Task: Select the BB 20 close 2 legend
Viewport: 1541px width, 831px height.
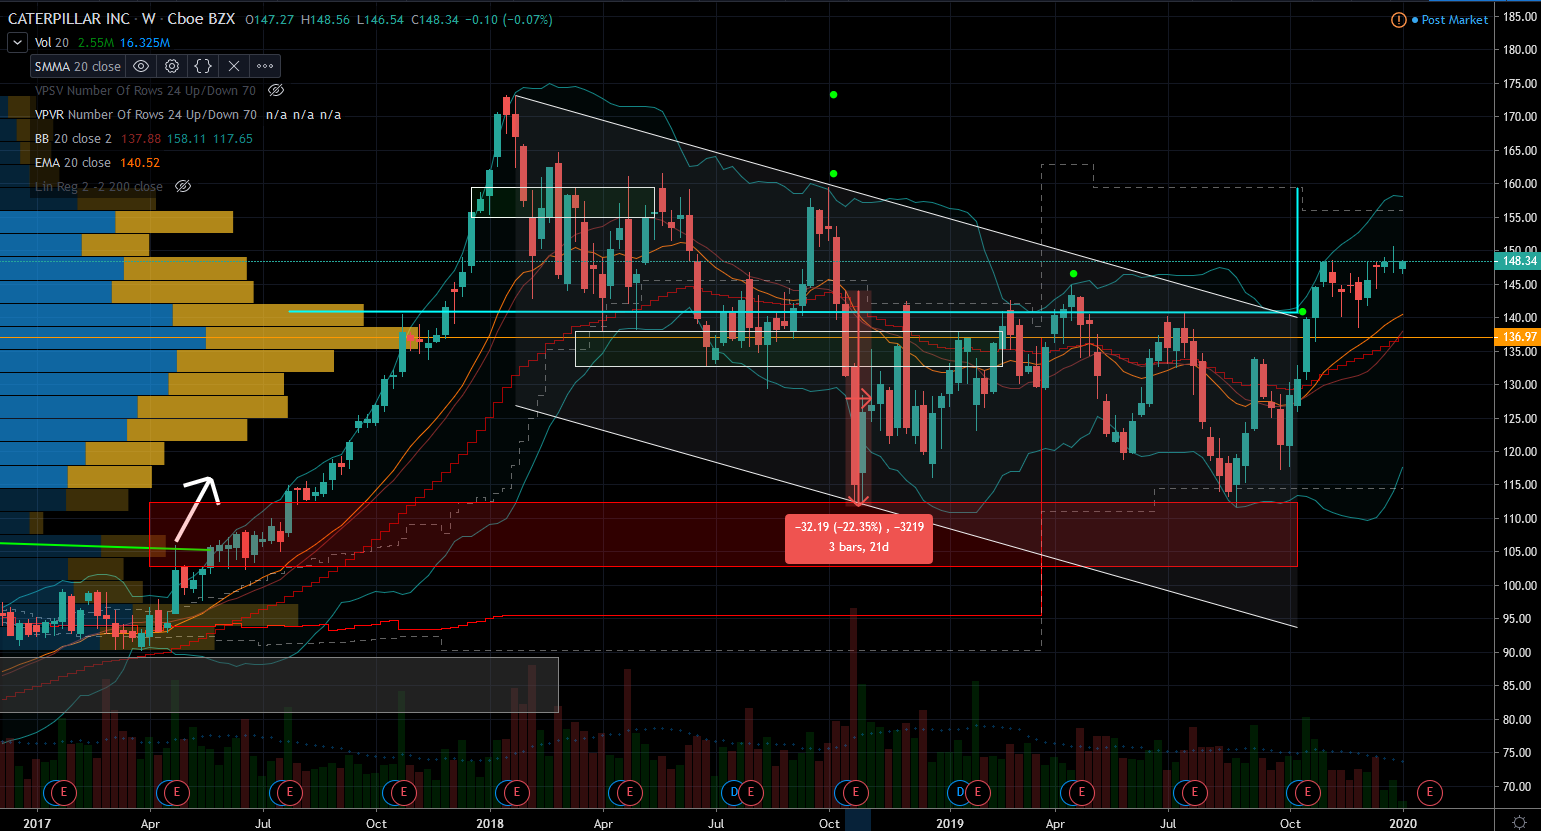Action: pos(73,138)
